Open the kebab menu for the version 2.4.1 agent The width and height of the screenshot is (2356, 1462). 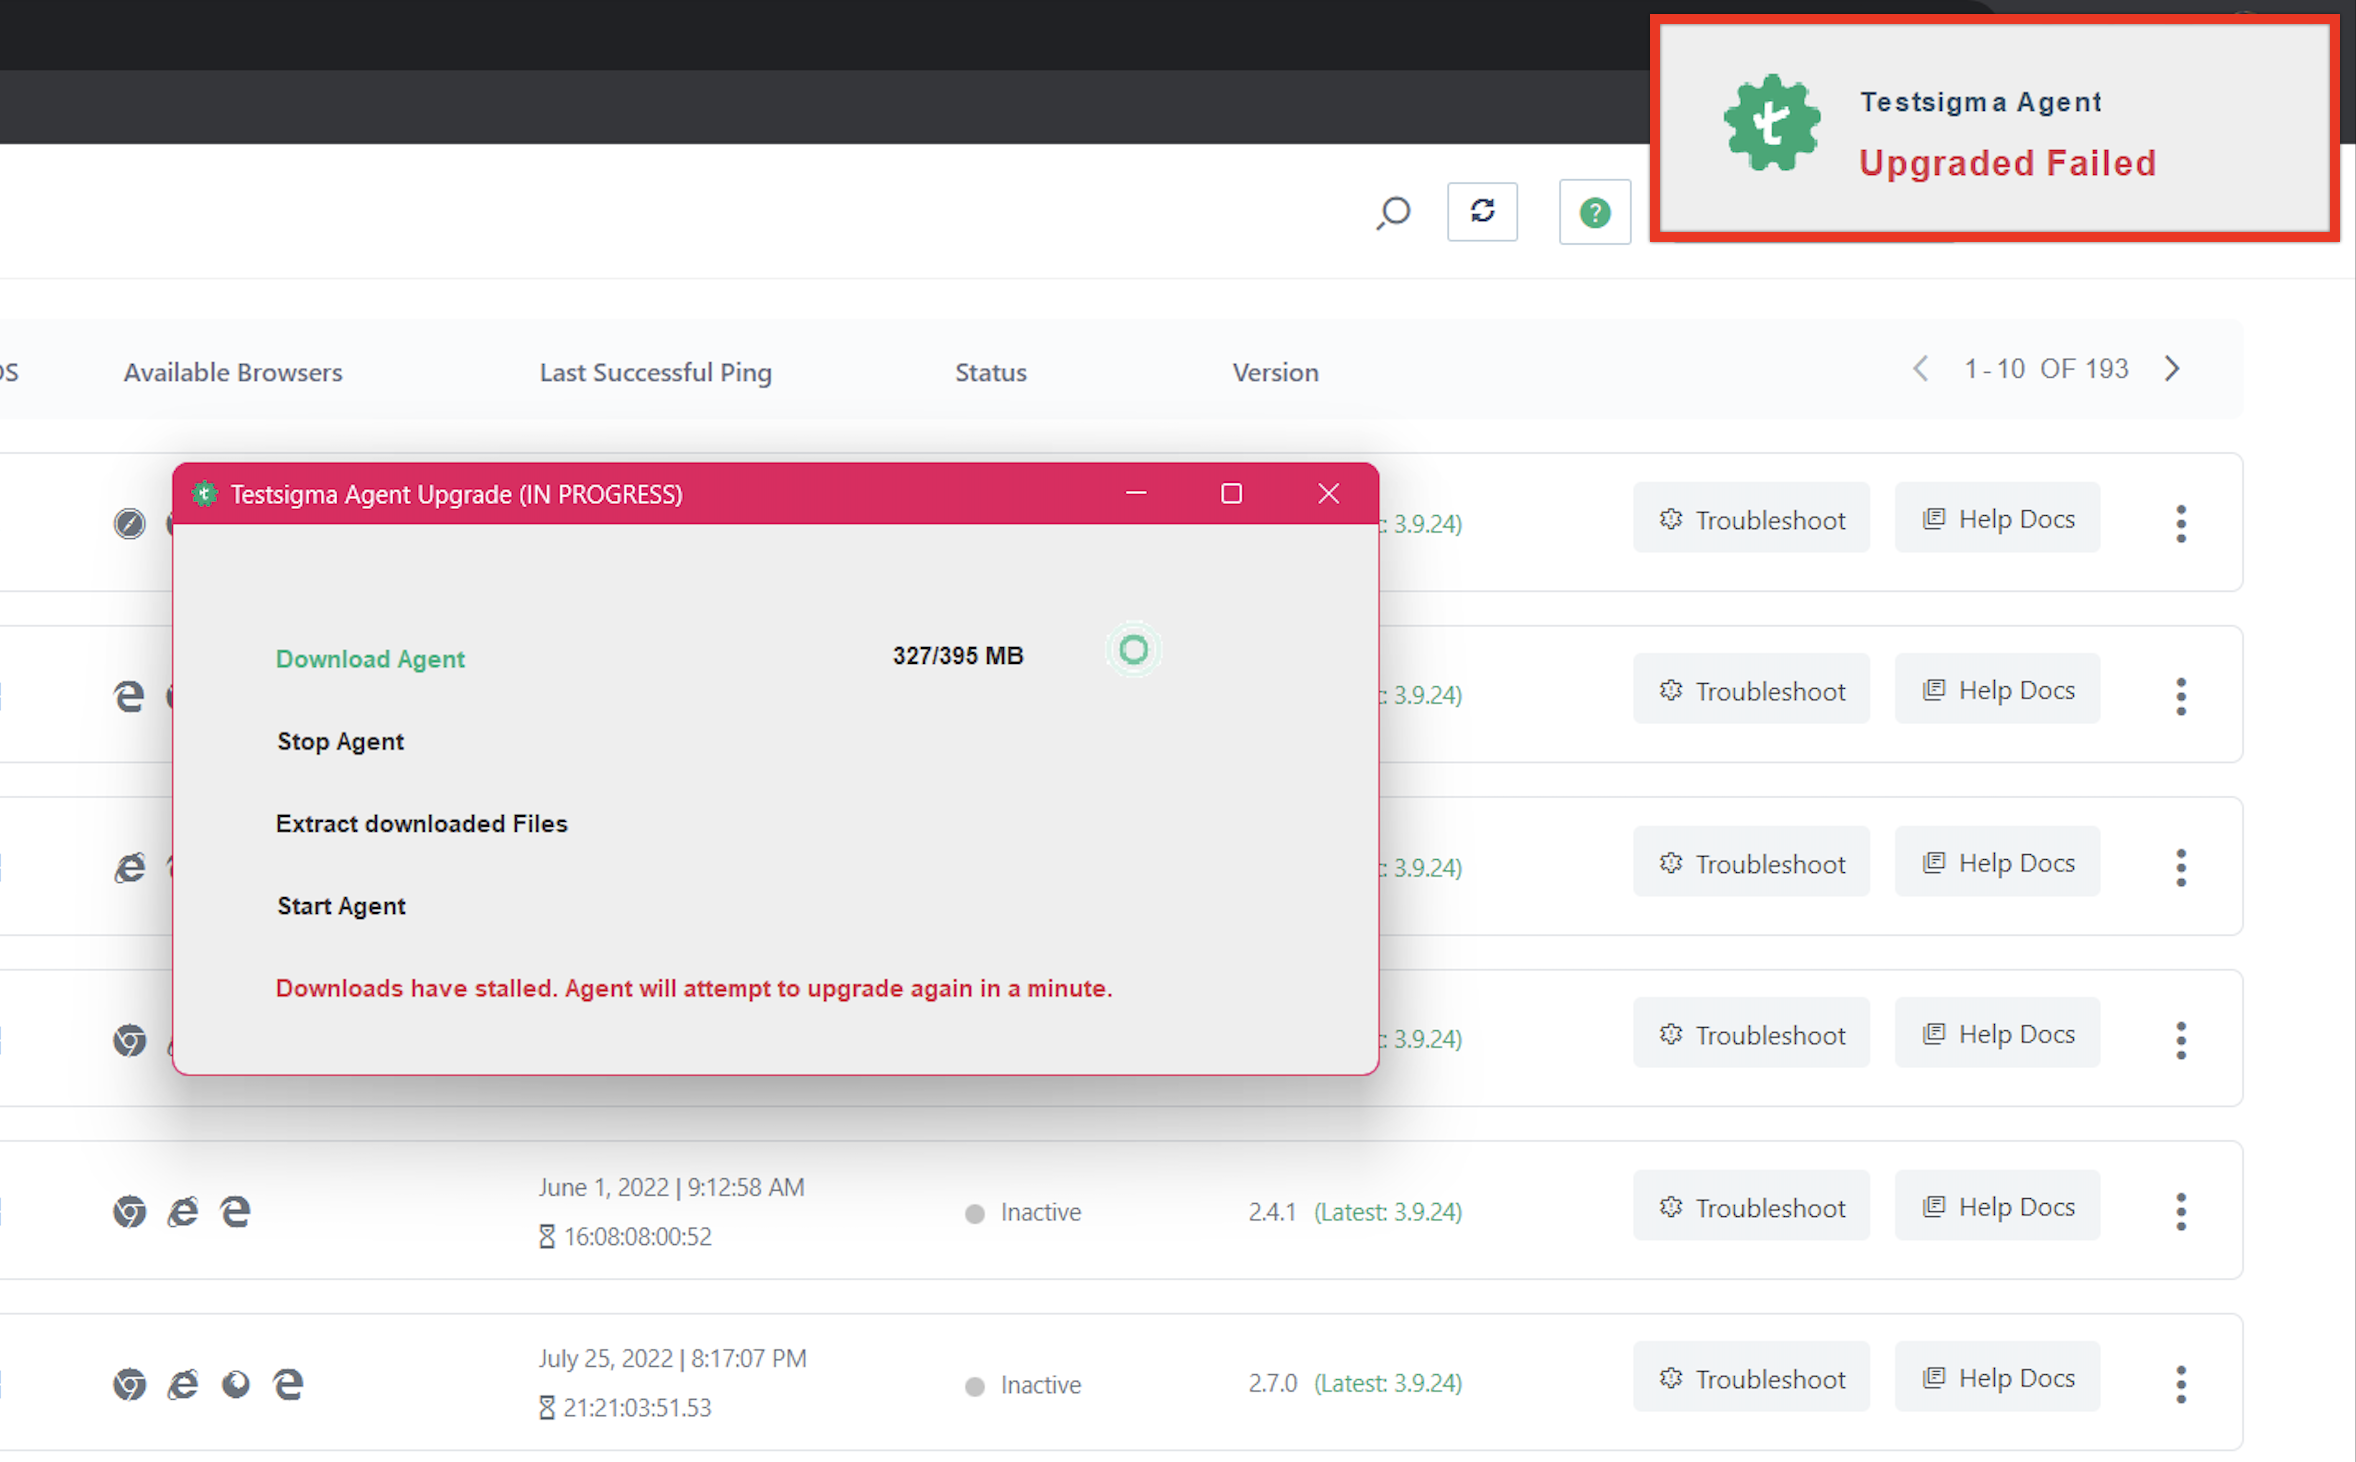[2180, 1211]
